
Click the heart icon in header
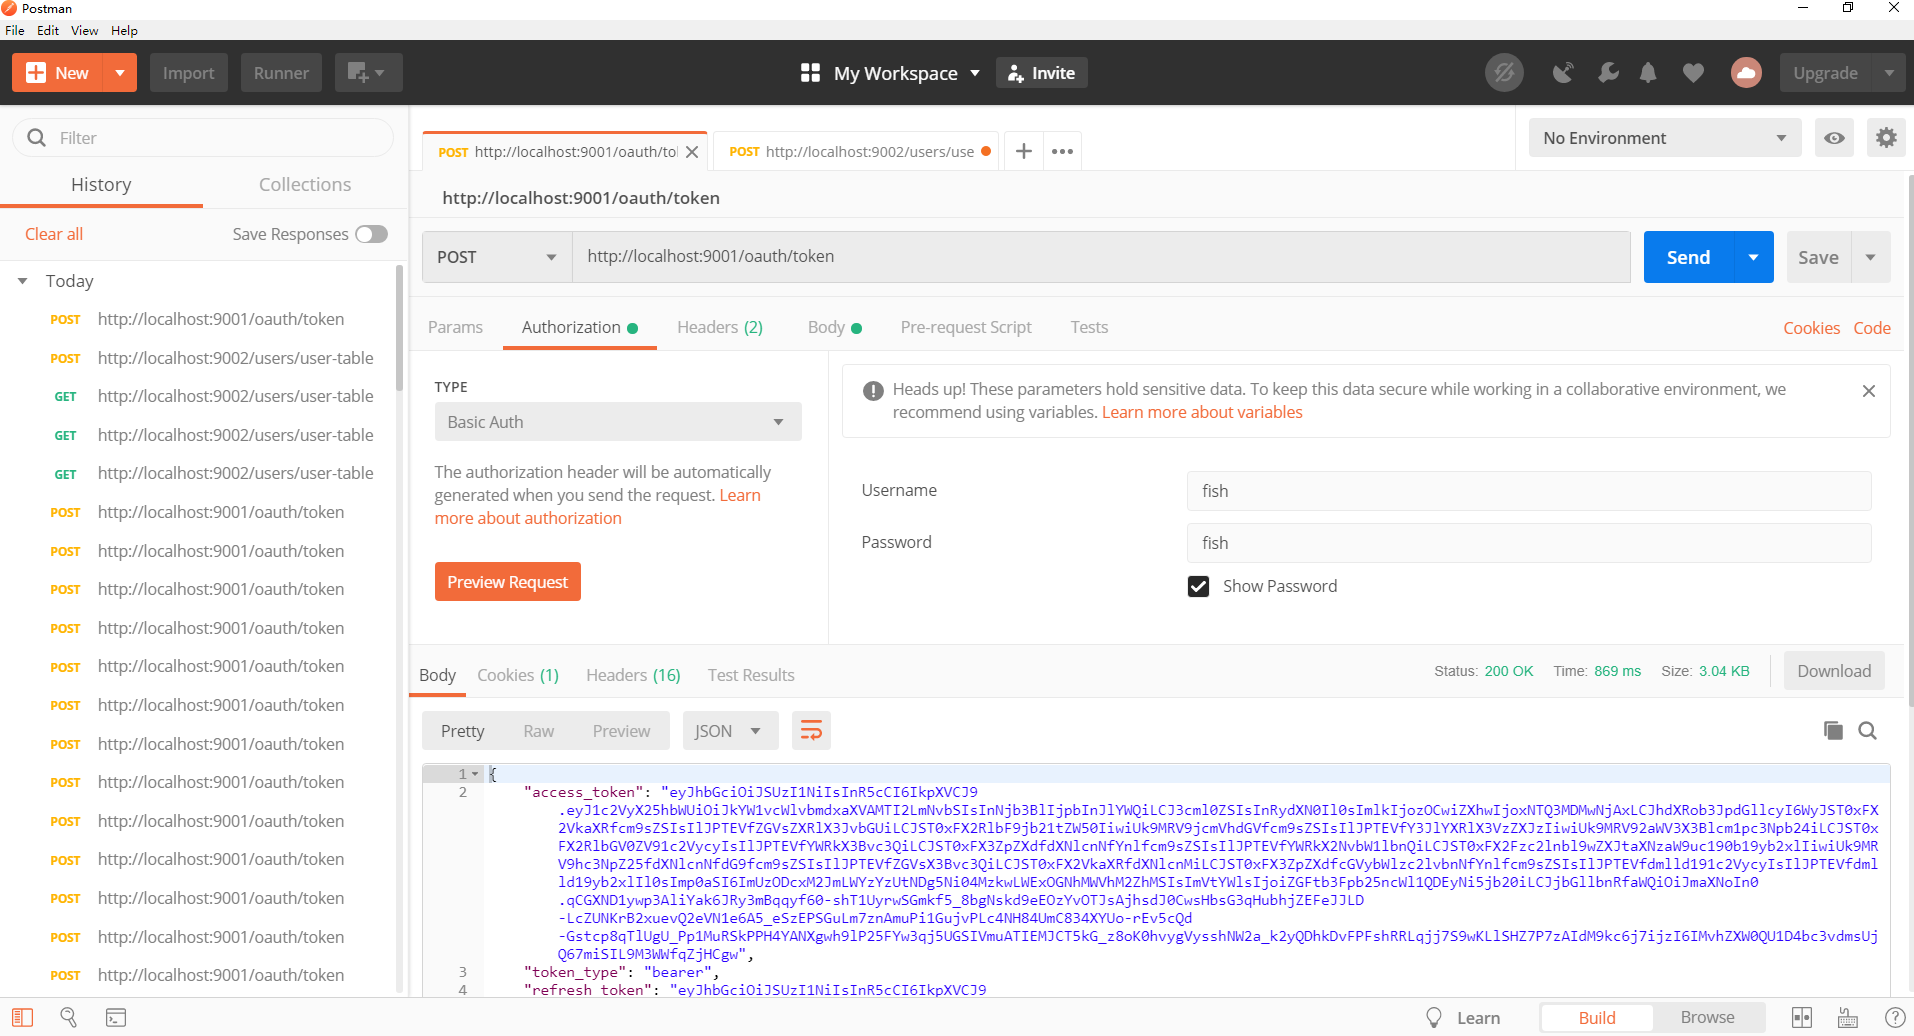coord(1693,73)
